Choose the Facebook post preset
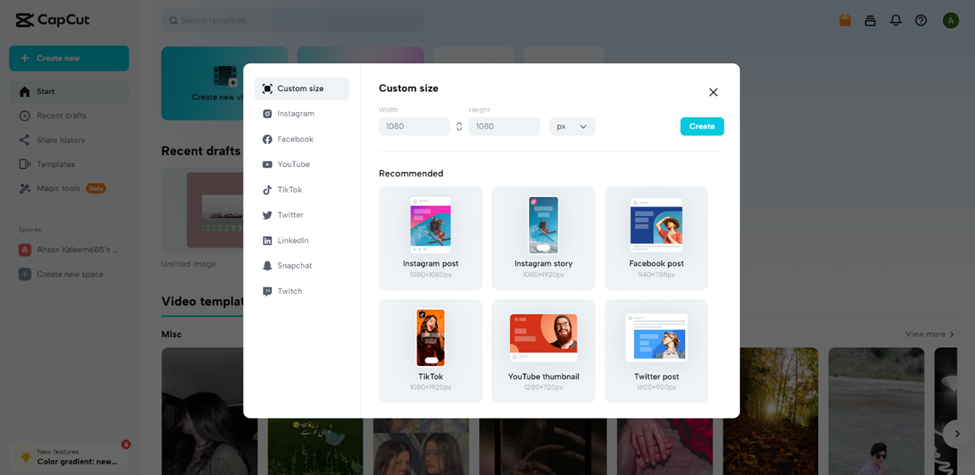 coord(657,238)
